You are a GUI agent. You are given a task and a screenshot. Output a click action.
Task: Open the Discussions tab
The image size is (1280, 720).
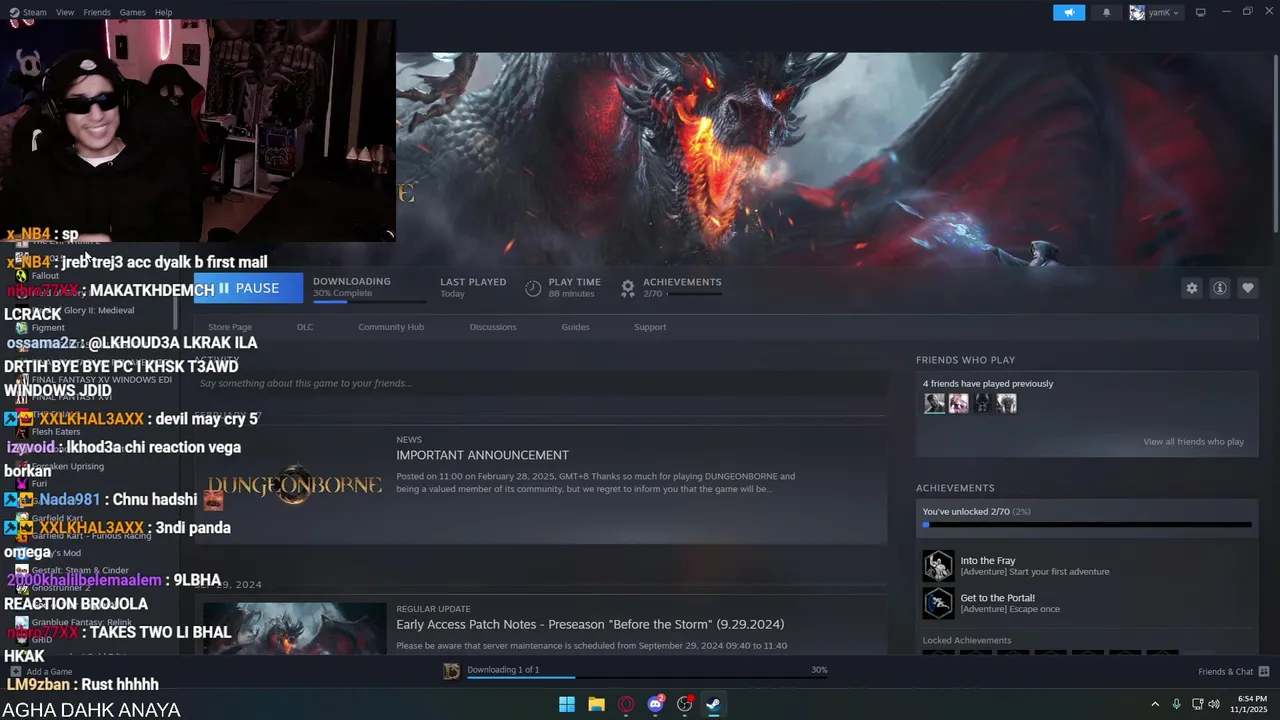(x=493, y=327)
